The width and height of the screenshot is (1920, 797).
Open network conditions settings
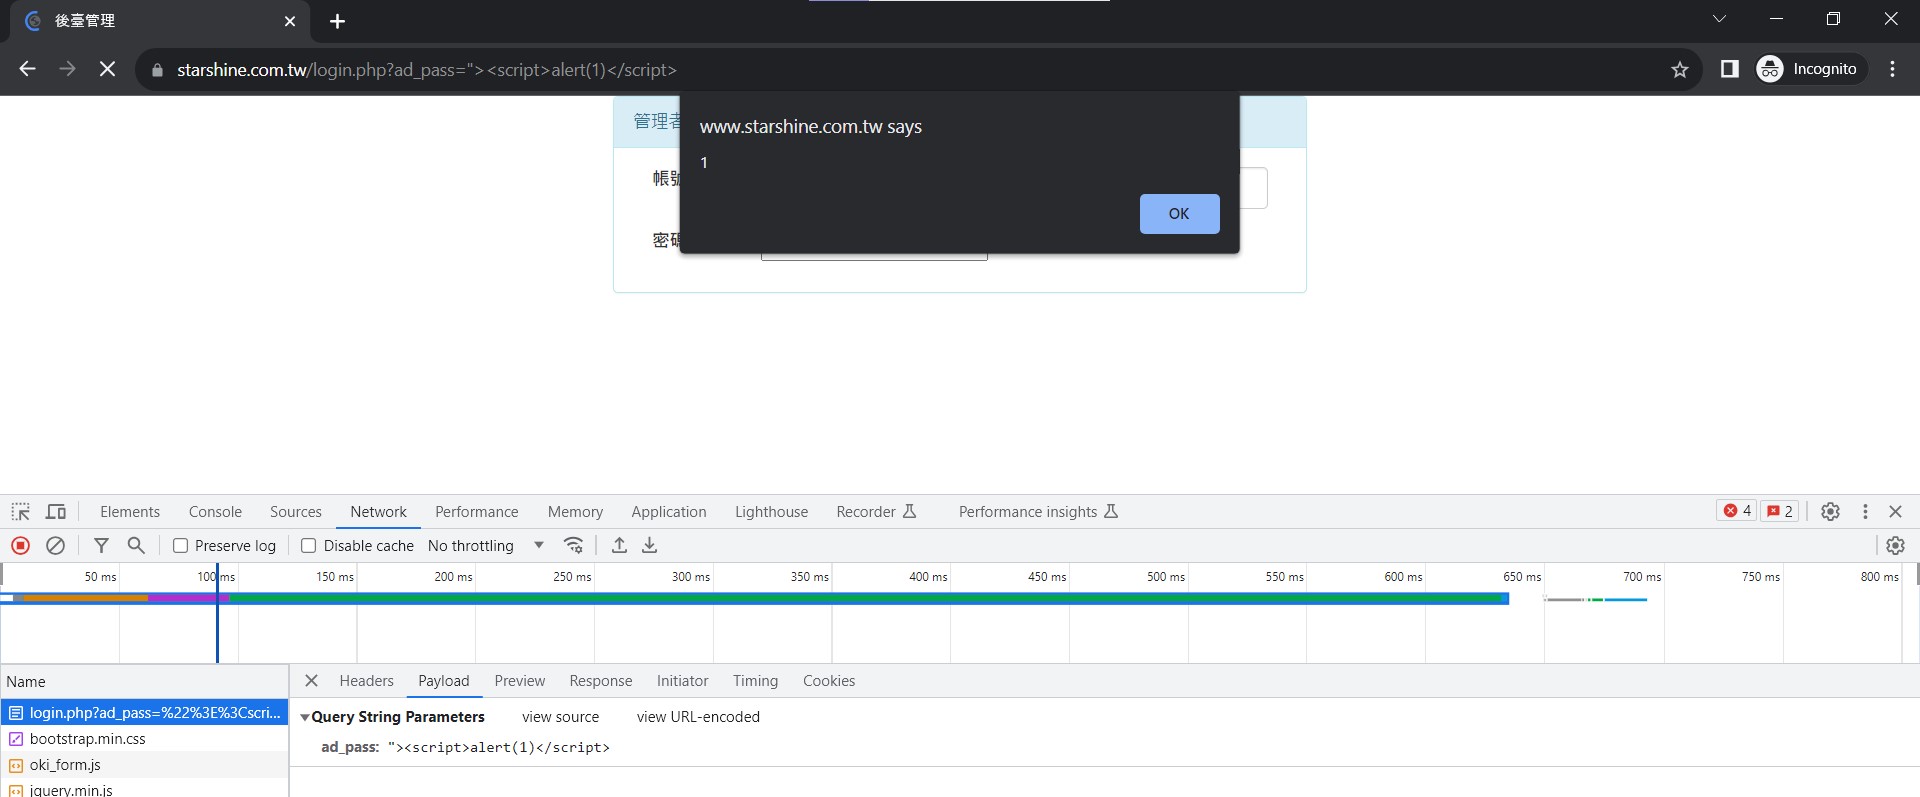coord(573,545)
